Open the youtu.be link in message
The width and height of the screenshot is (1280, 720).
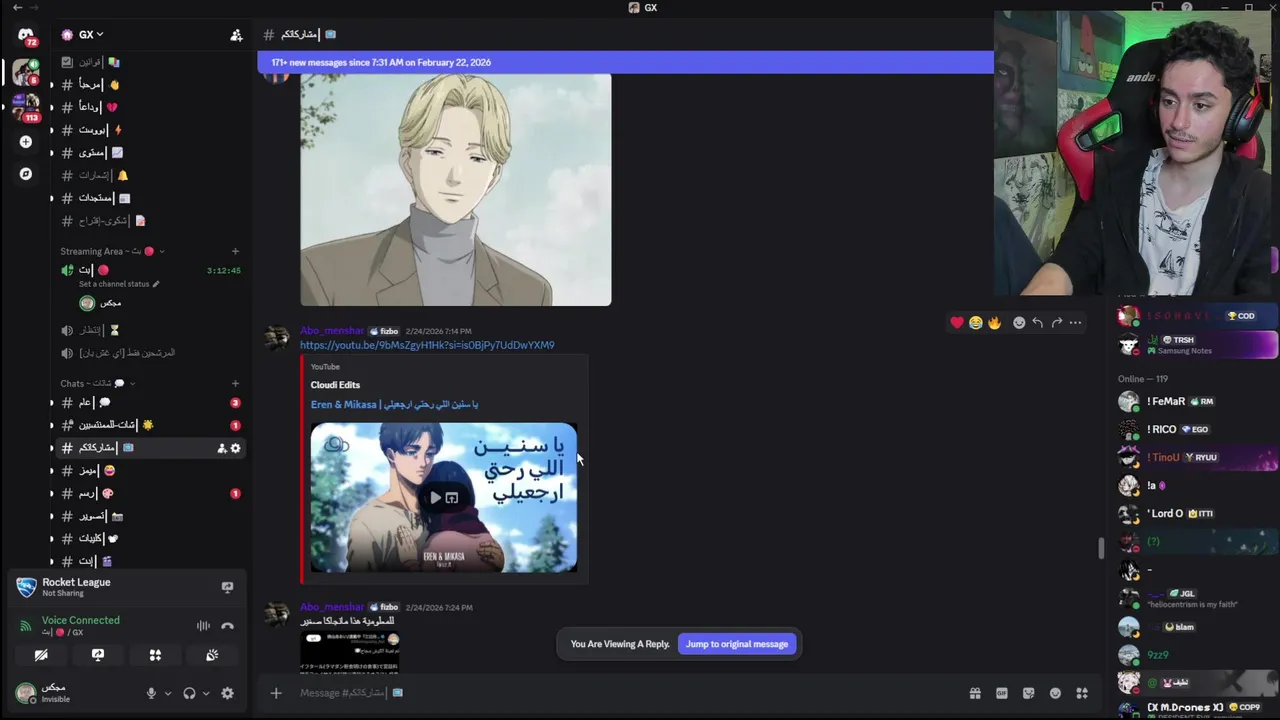[427, 345]
